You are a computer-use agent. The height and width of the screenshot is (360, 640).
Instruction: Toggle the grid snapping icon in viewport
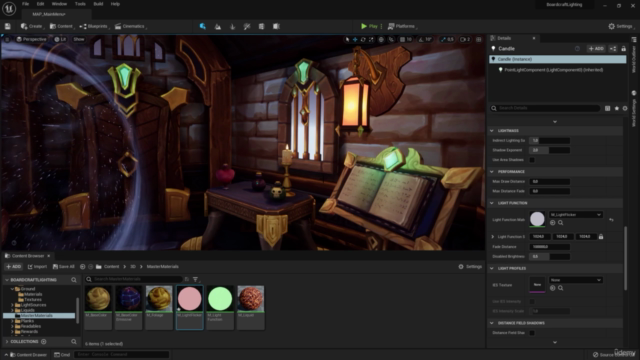[x=402, y=40]
